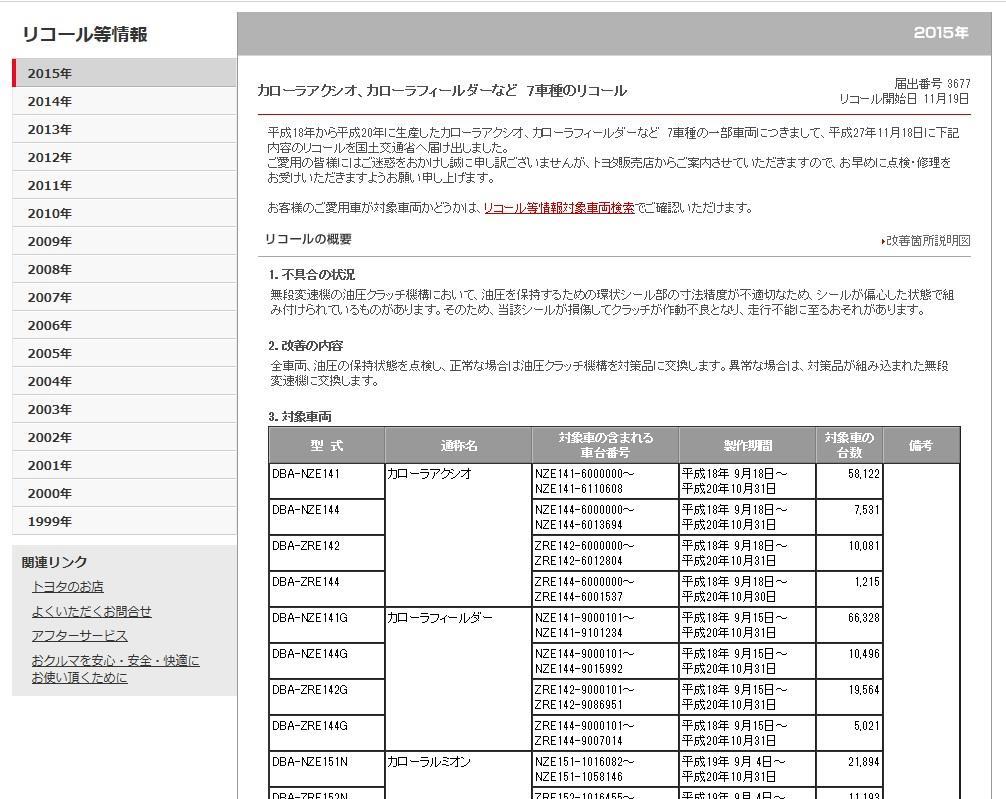Choose 2011年 in the year list
This screenshot has height=799, width=1006.
click(x=124, y=185)
